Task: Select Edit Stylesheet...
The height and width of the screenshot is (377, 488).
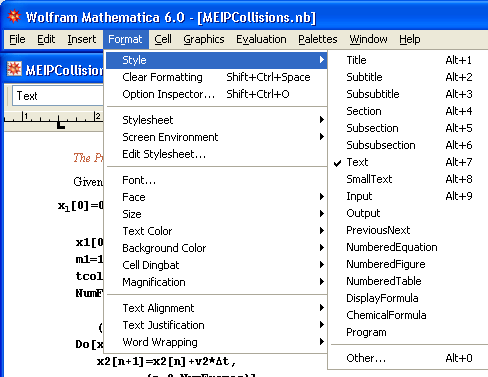Action: point(216,154)
